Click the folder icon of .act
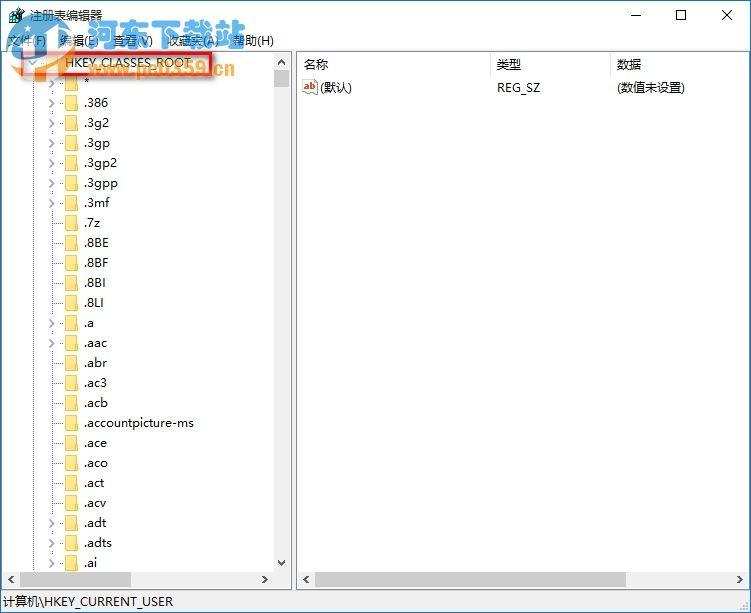This screenshot has height=613, width=751. click(x=71, y=483)
